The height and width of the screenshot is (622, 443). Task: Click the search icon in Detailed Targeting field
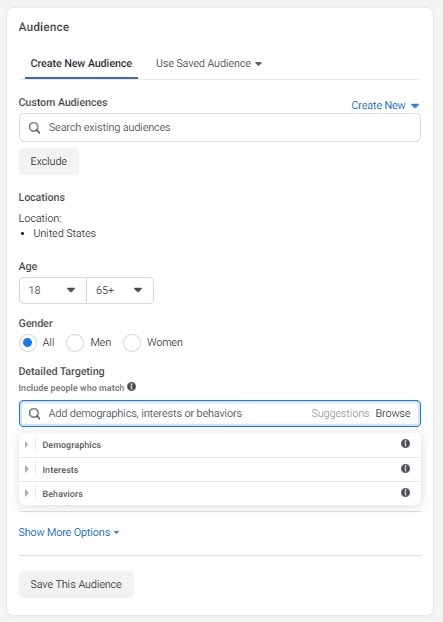[x=35, y=414]
